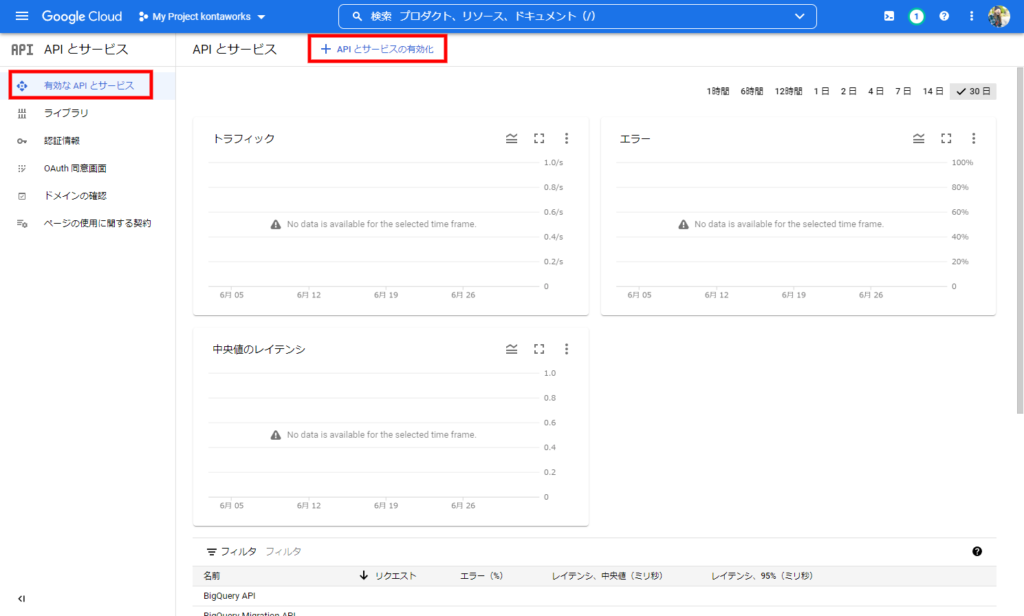Click the page vertical scrollbar
This screenshot has width=1024, height=616.
click(x=1019, y=240)
